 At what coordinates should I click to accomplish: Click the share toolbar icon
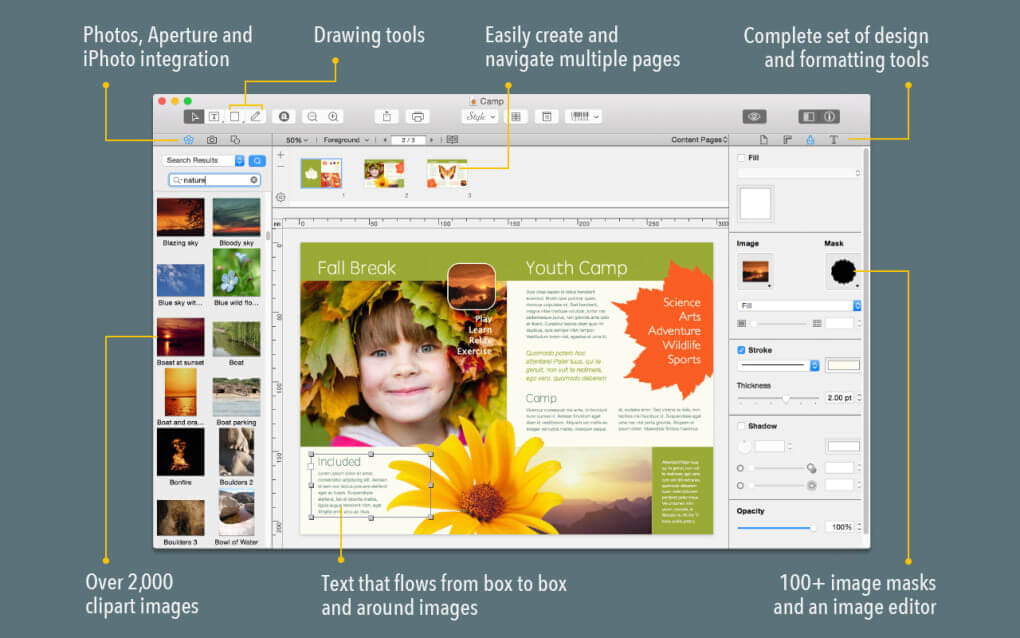point(387,117)
